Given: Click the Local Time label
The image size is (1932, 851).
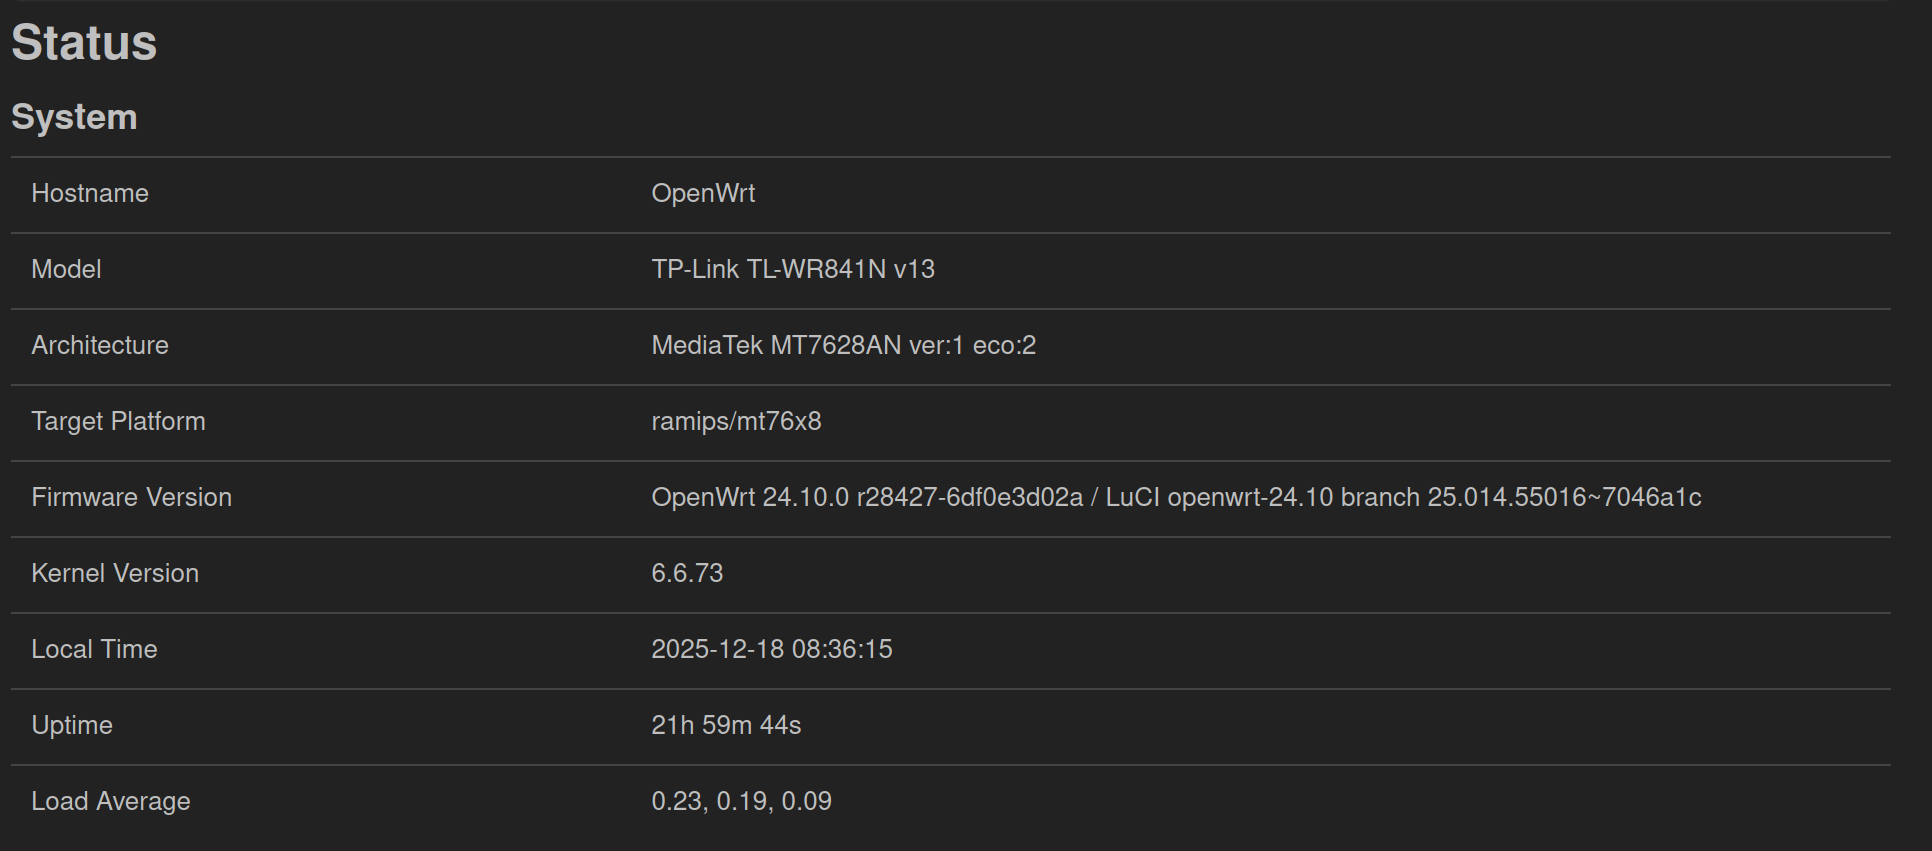Looking at the screenshot, I should tap(94, 649).
